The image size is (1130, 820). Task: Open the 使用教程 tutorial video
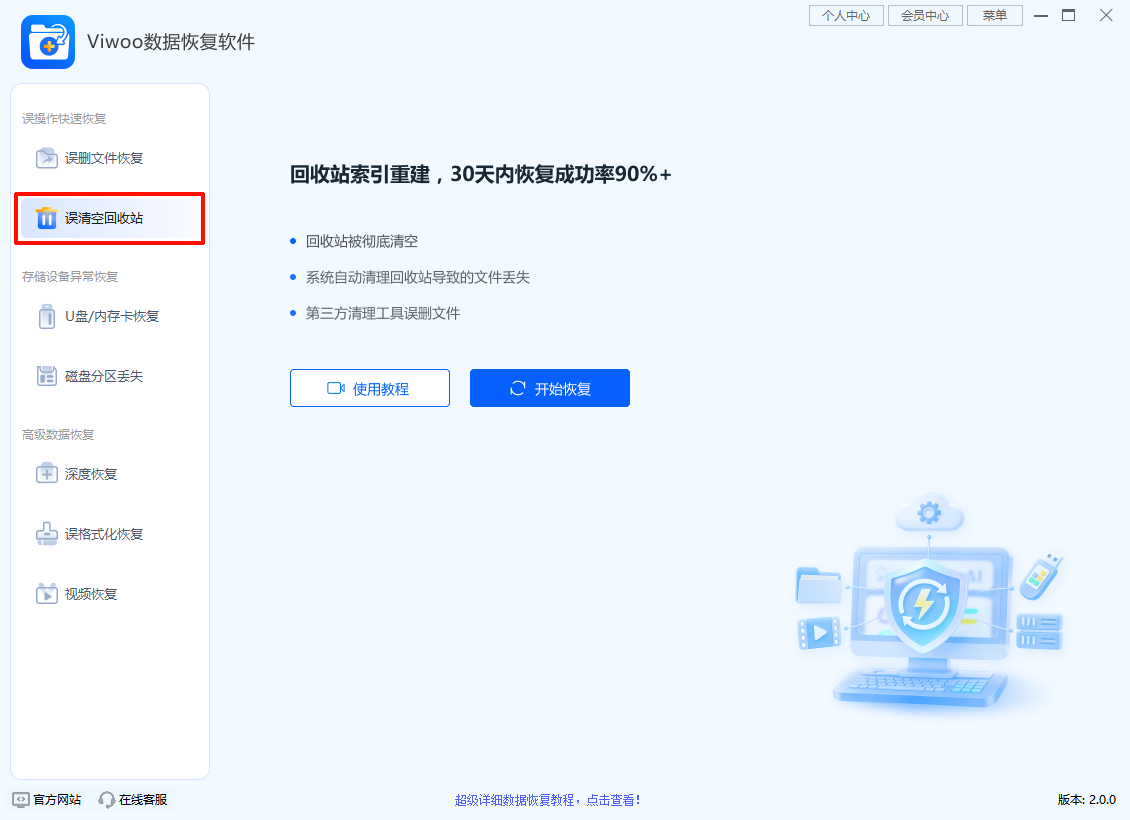coord(369,388)
